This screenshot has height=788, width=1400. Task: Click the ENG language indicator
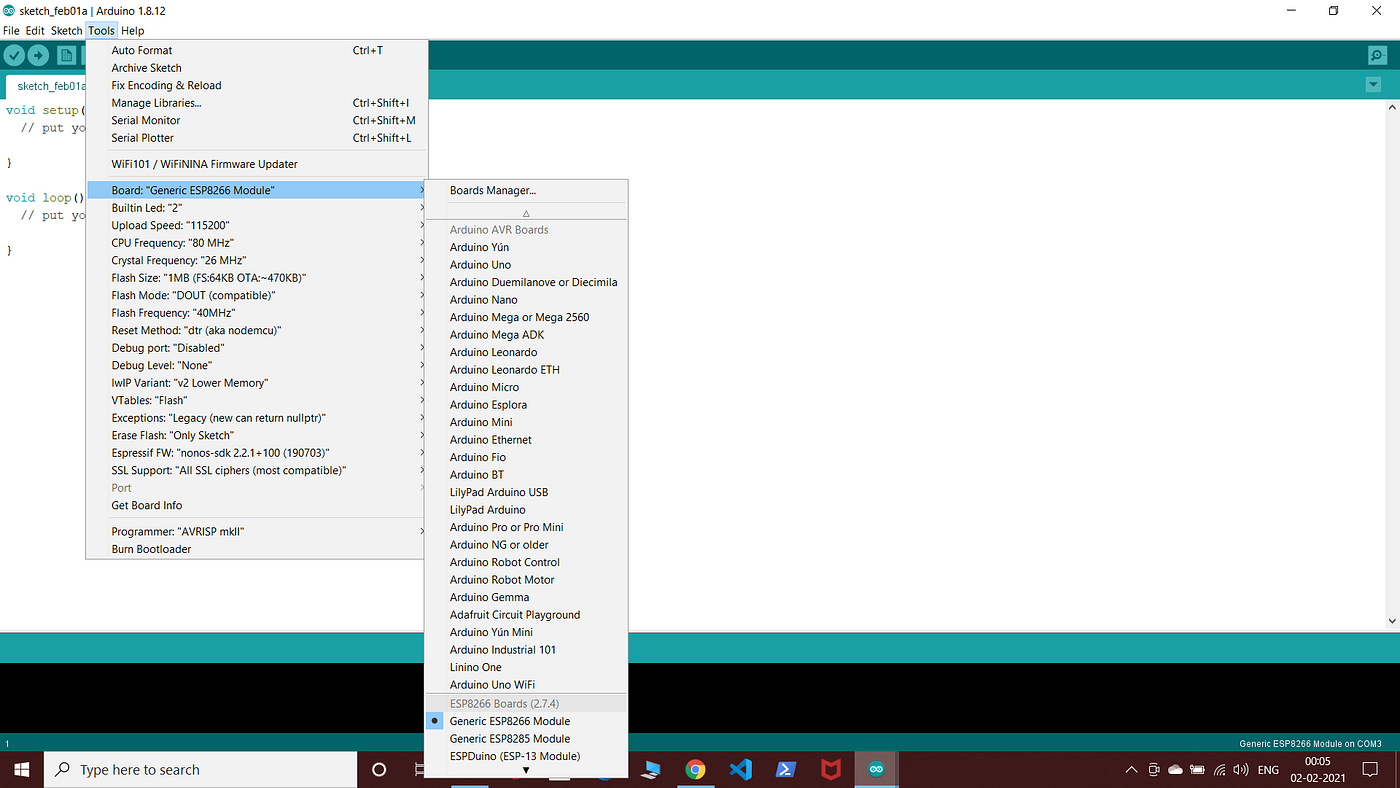click(1268, 770)
